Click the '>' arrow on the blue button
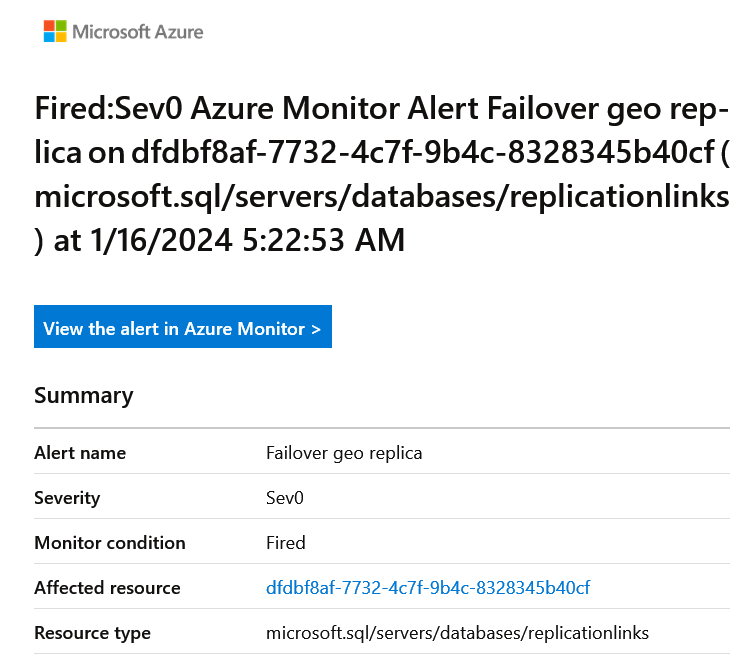The width and height of the screenshot is (740, 659). [x=316, y=328]
